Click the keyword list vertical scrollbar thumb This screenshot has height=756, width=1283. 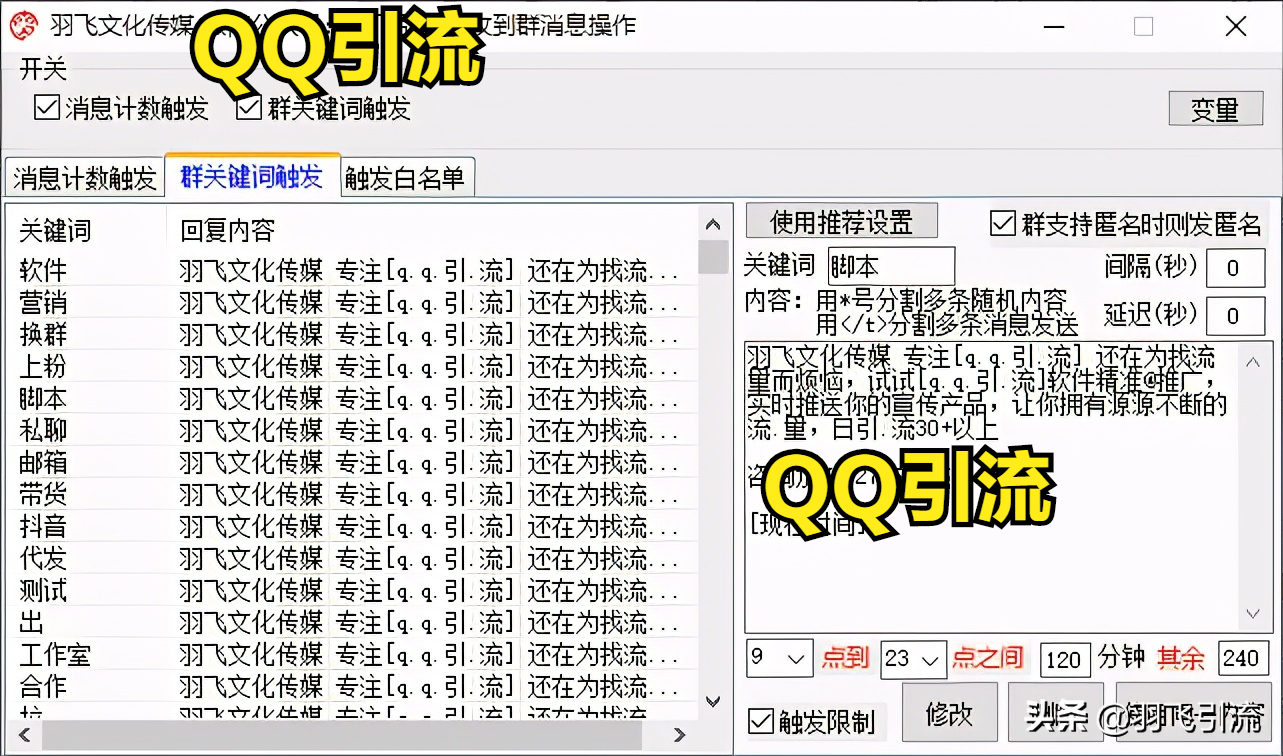[713, 256]
